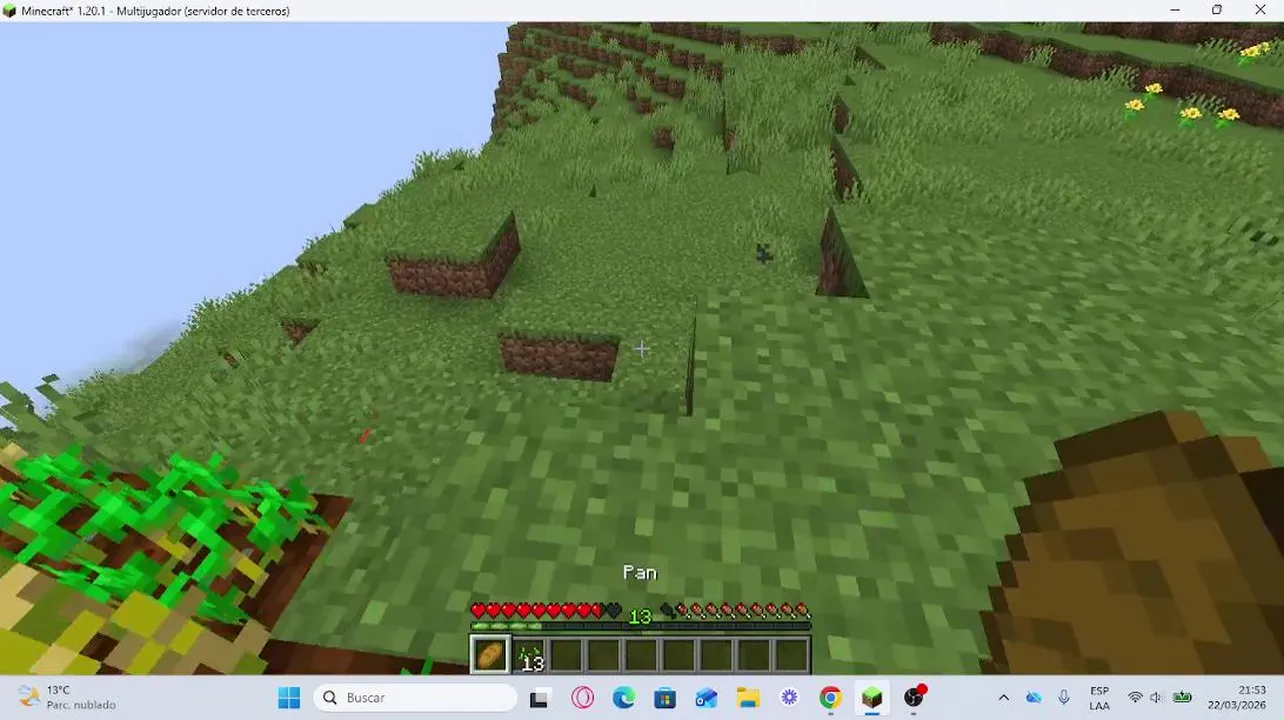The height and width of the screenshot is (720, 1284).
Task: Open File Explorer from the taskbar
Action: click(x=748, y=698)
